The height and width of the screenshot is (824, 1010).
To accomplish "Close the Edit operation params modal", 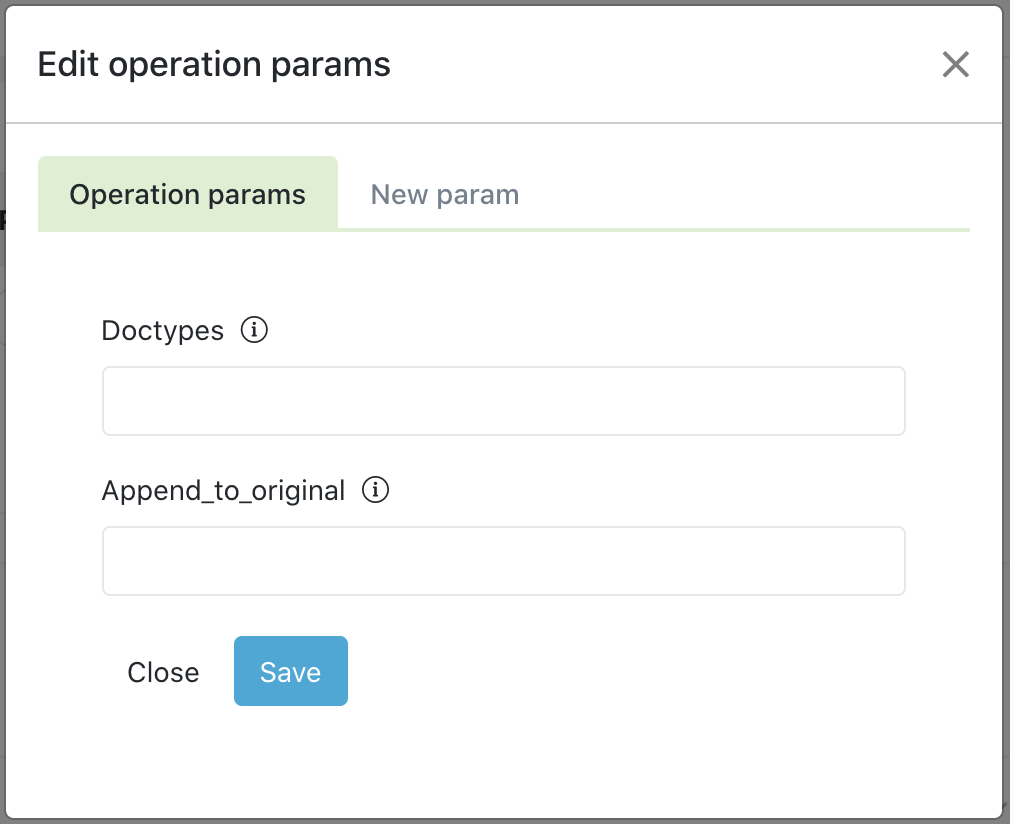I will point(955,65).
